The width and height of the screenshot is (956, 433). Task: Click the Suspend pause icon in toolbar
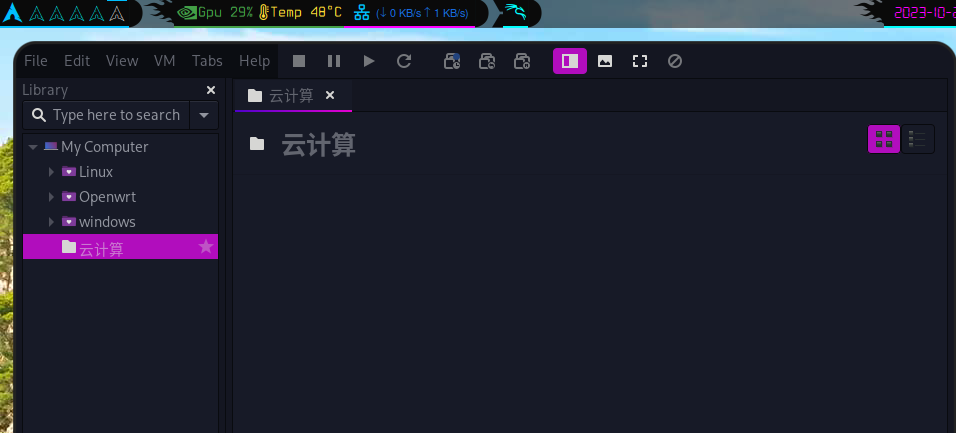(x=334, y=61)
